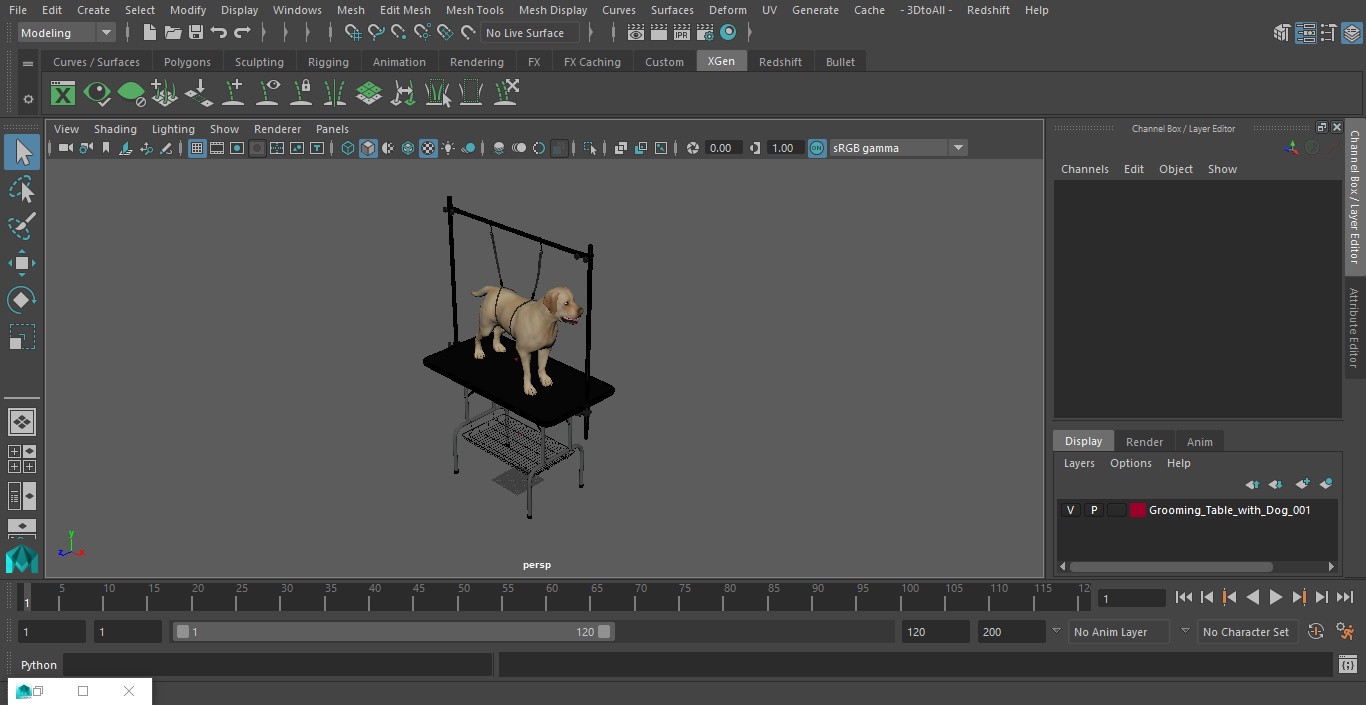Viewport: 1366px width, 705px height.
Task: Switch to the Rigging shelf tab
Action: coord(328,62)
